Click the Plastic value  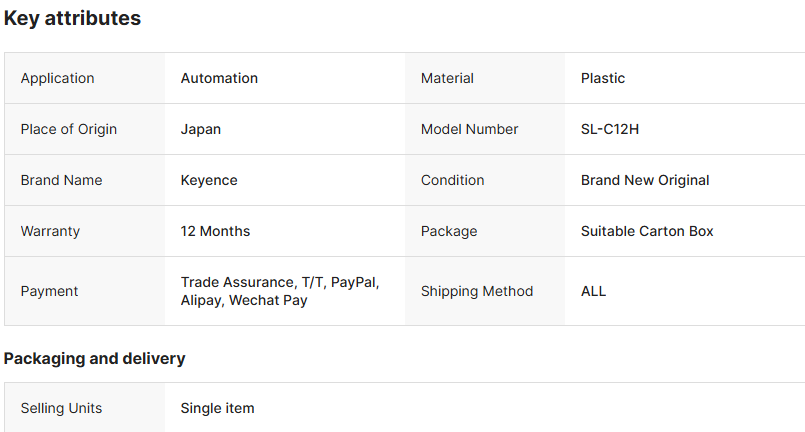point(603,78)
